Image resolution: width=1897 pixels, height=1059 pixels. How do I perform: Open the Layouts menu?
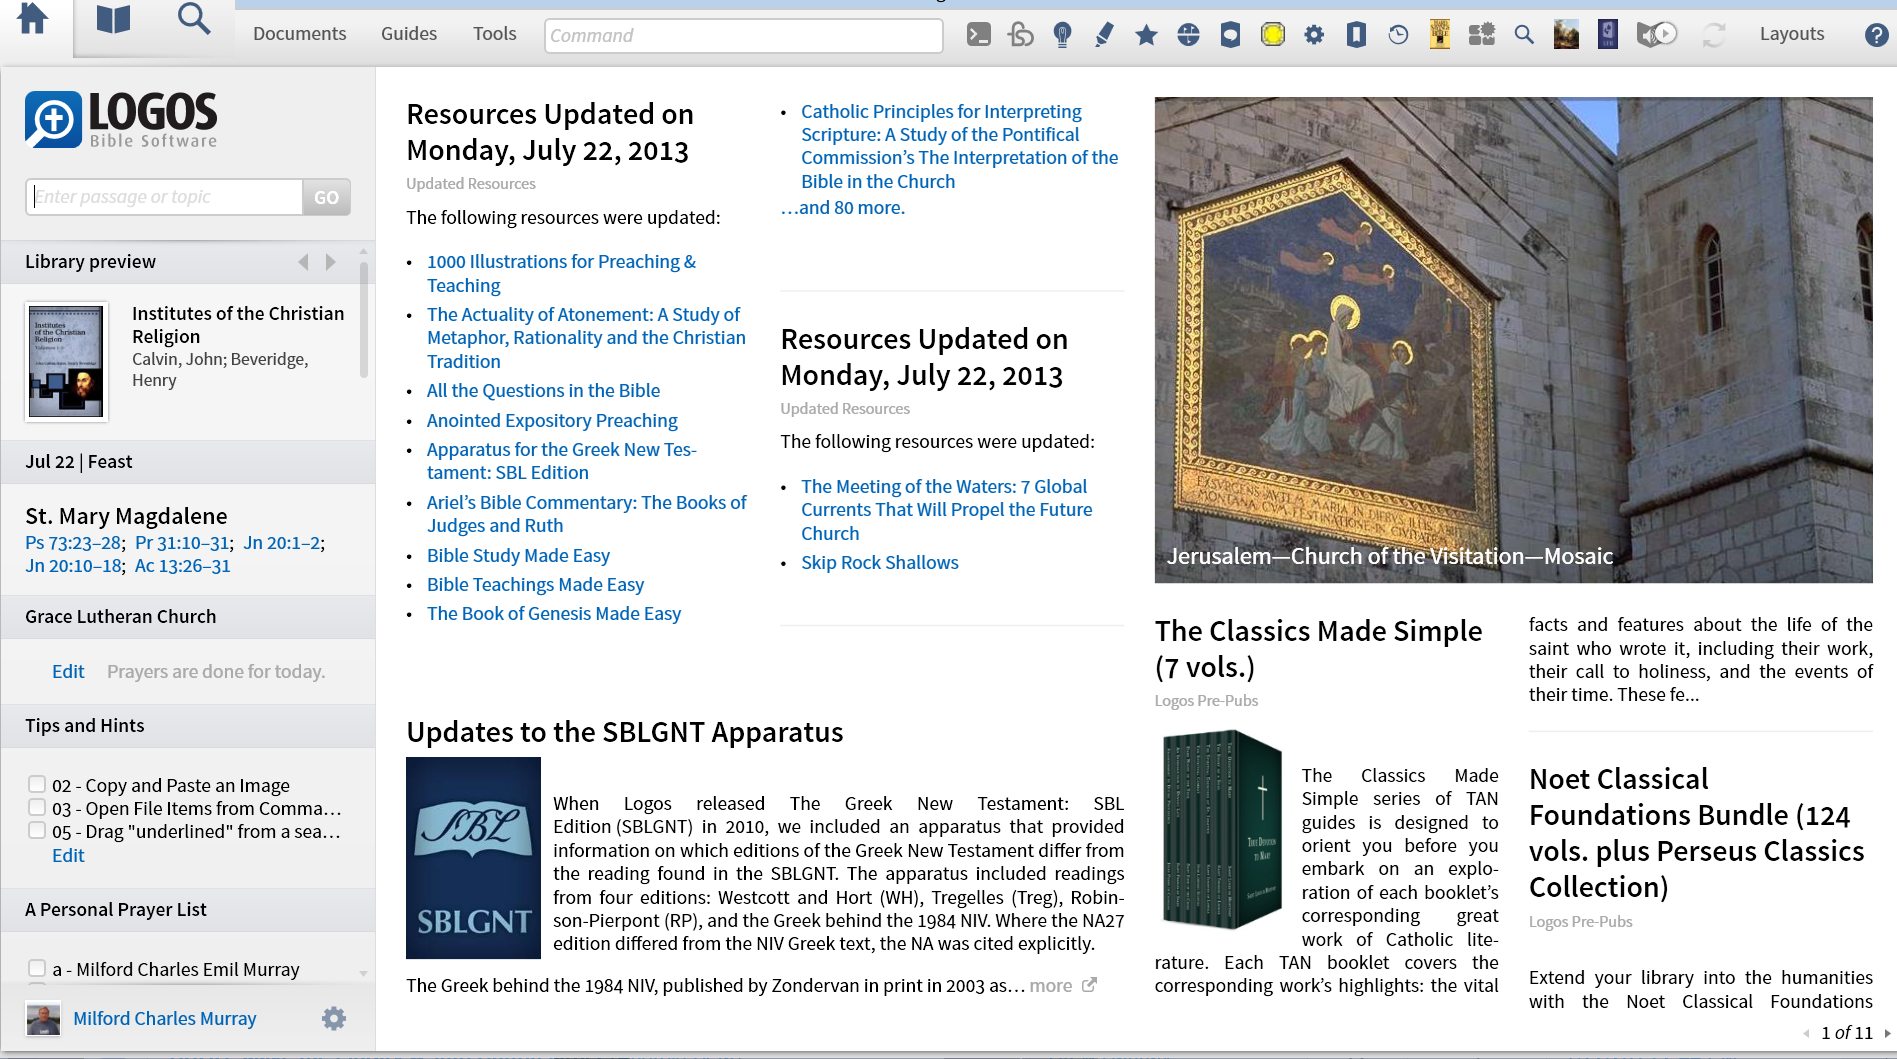[1792, 33]
